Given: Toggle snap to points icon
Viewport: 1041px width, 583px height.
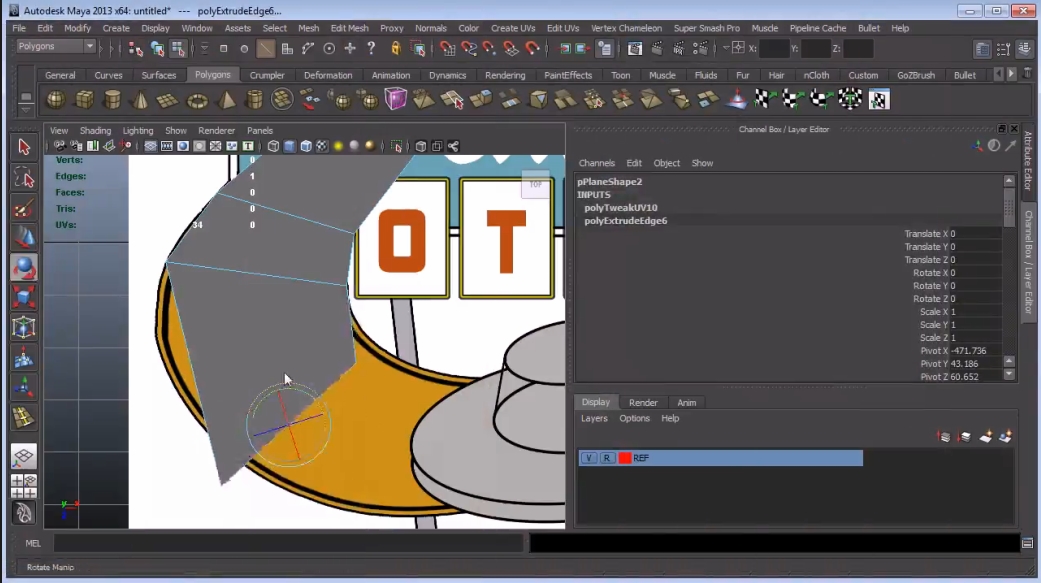Looking at the screenshot, I should [x=489, y=48].
